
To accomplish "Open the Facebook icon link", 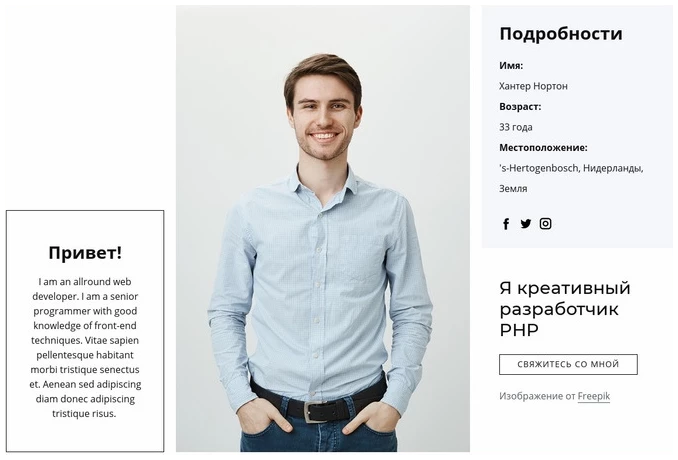I will pyautogui.click(x=506, y=224).
